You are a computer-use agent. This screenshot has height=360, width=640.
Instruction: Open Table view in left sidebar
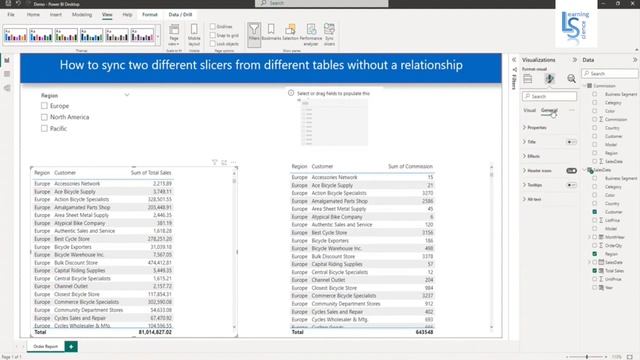pyautogui.click(x=7, y=74)
